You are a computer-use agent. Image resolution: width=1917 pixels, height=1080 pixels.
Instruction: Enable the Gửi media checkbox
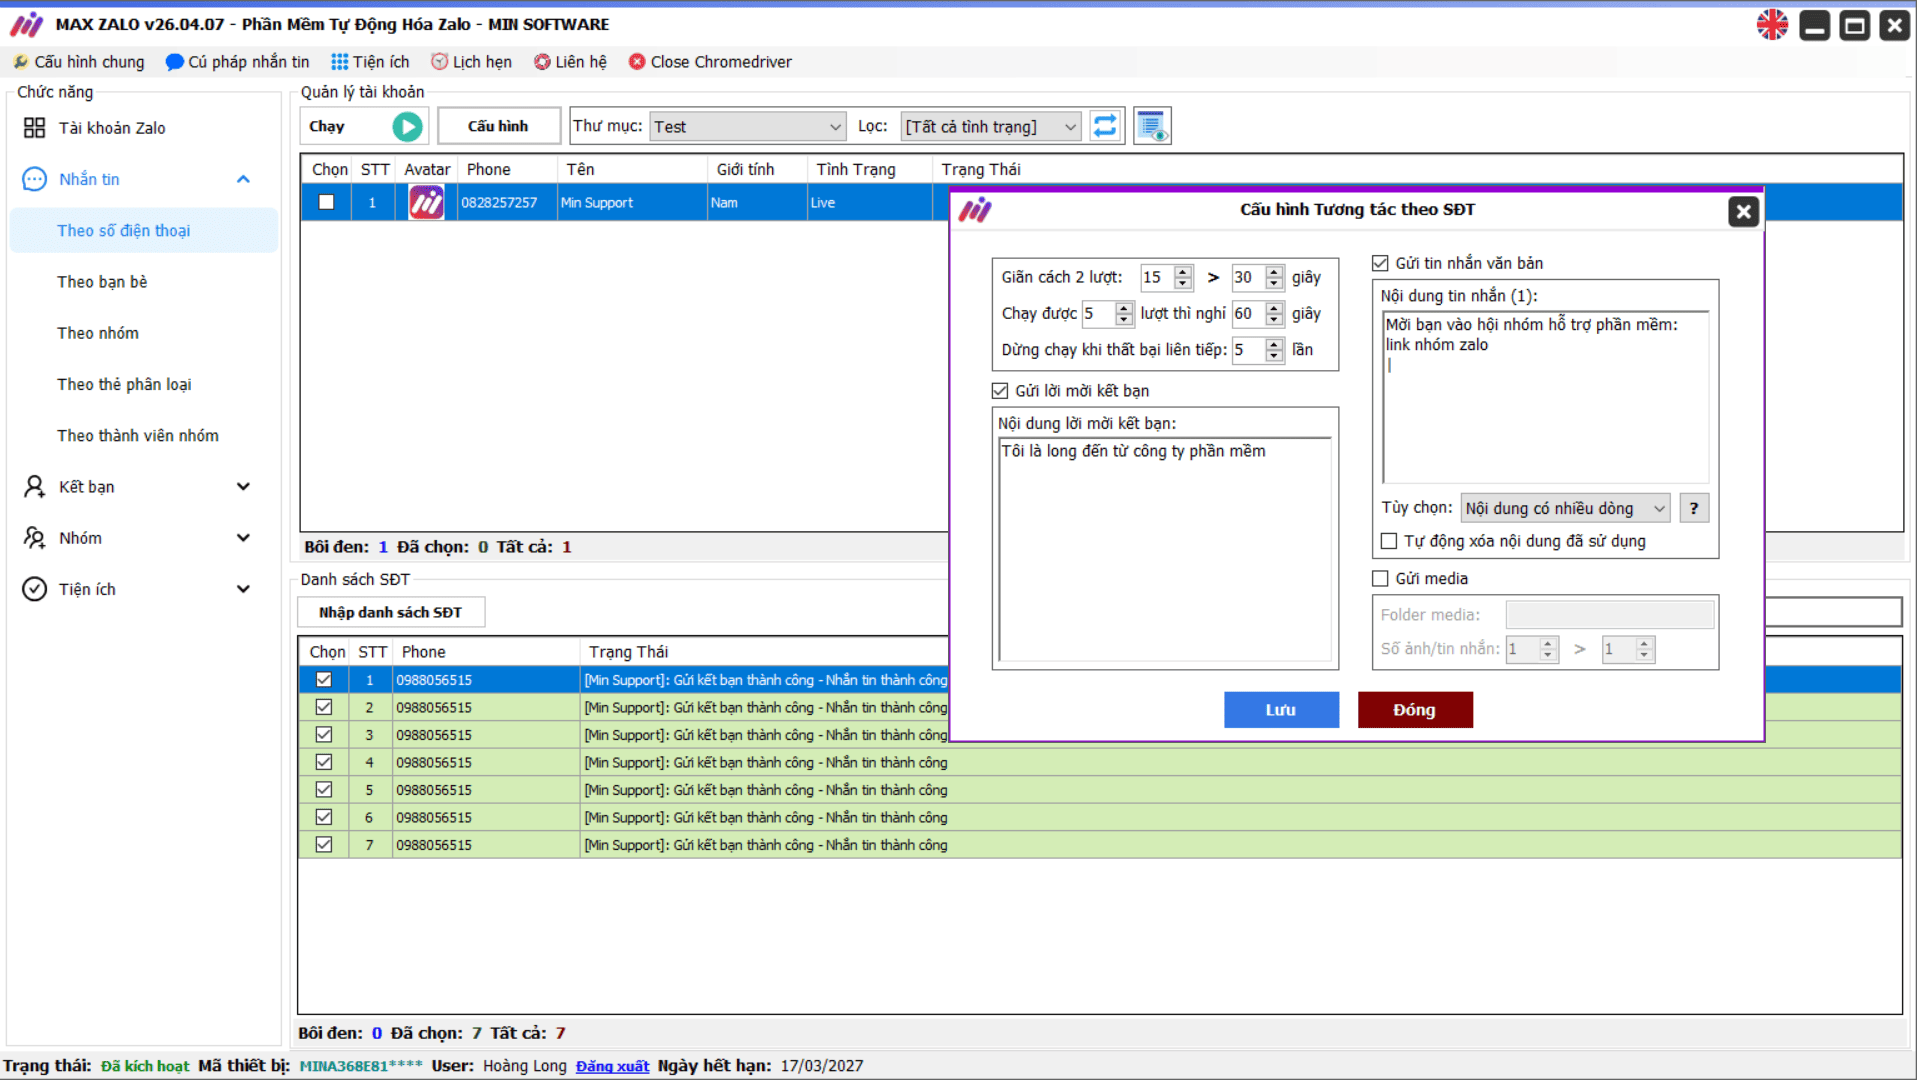tap(1380, 579)
